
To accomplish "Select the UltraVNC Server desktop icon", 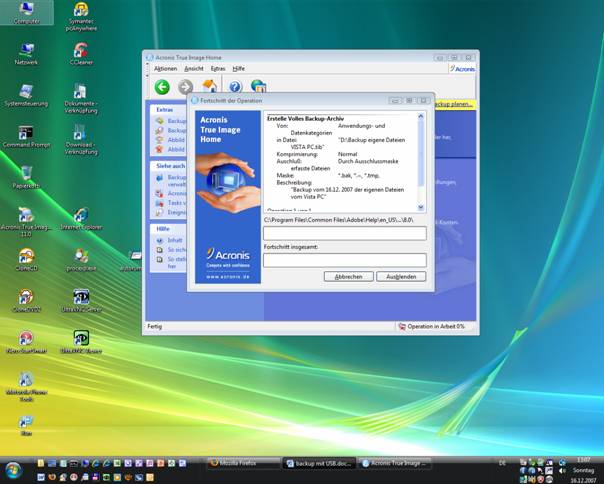I will 81,301.
